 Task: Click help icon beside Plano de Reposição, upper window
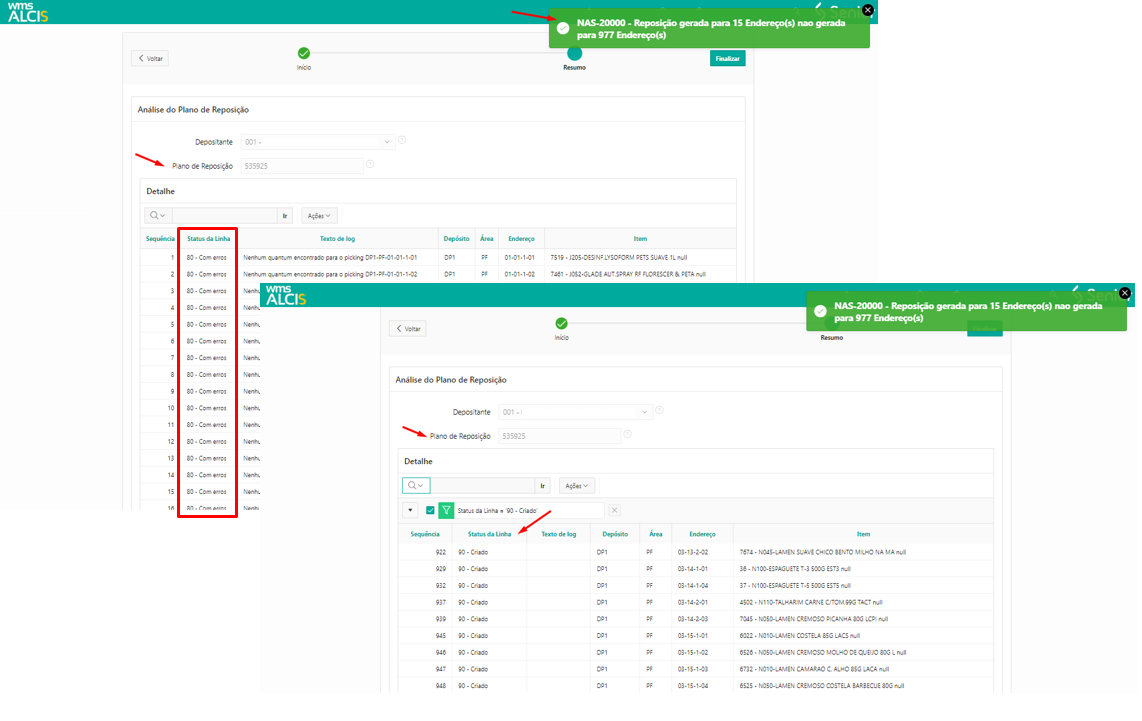coord(370,165)
